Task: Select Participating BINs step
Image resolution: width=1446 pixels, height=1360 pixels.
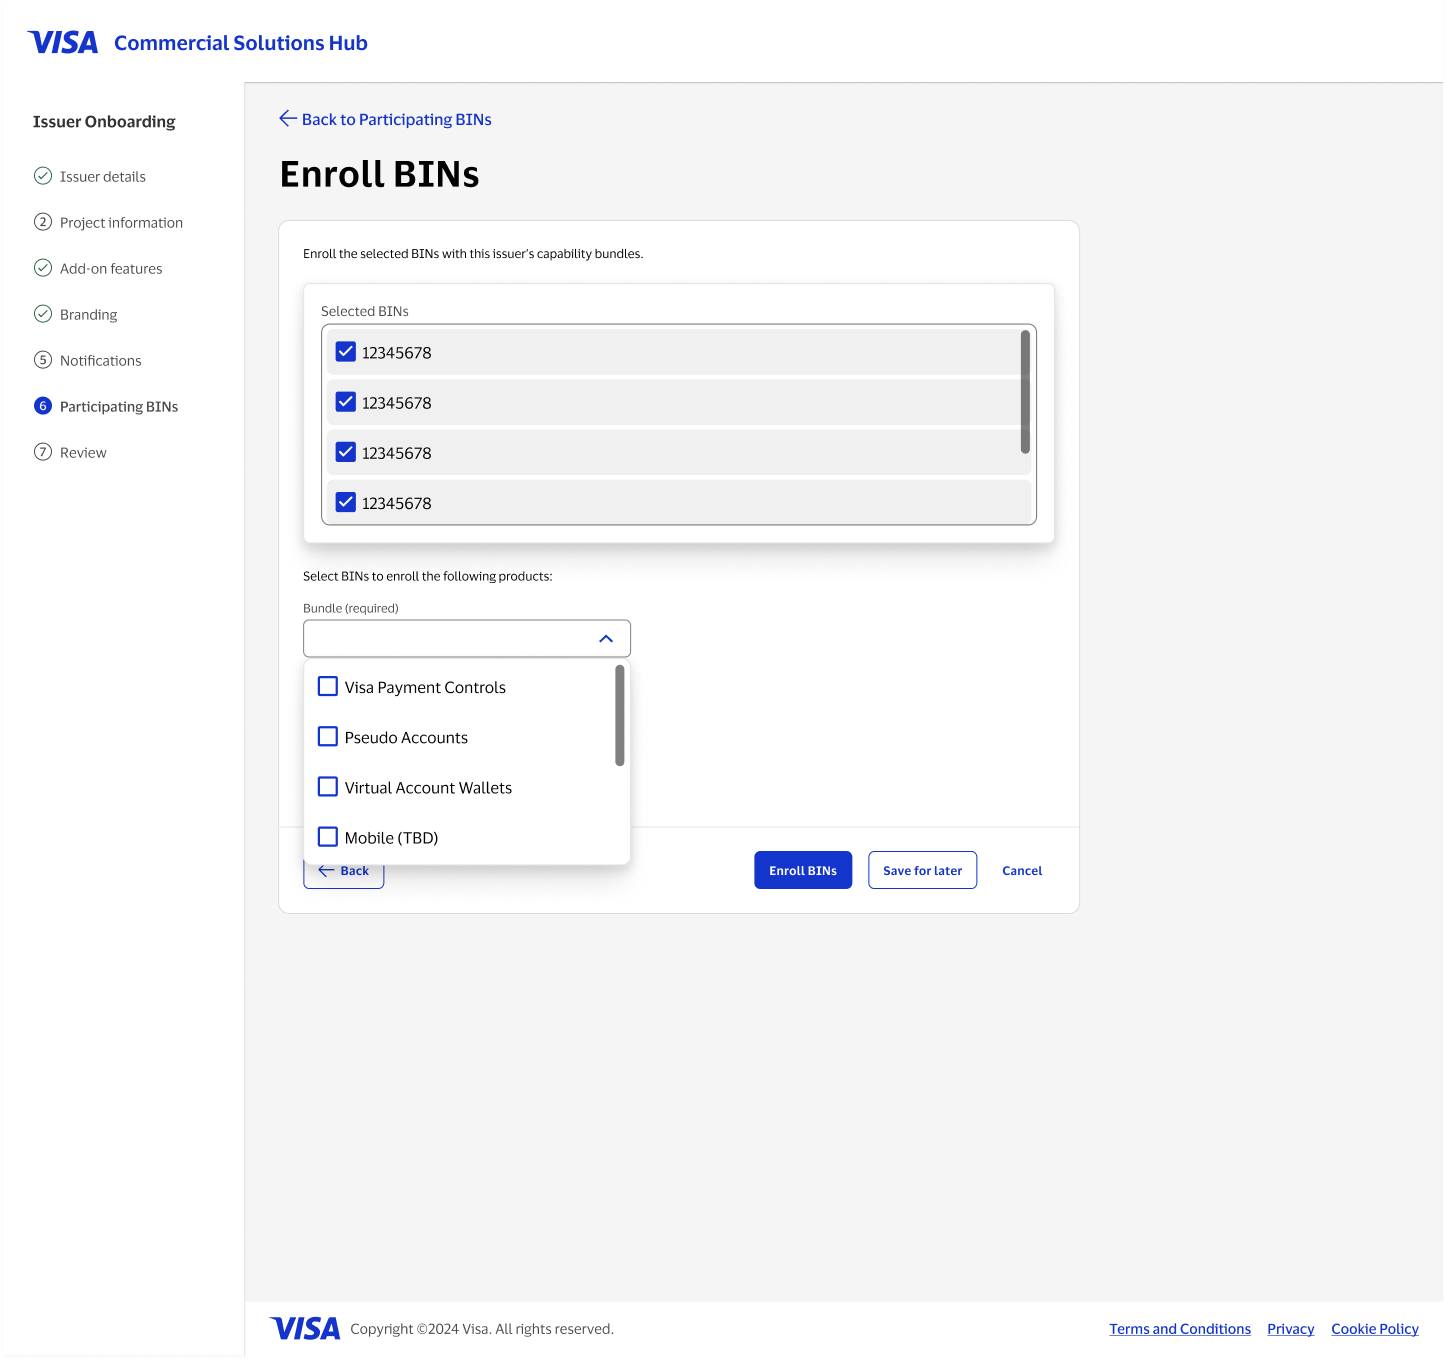Action: pos(119,407)
